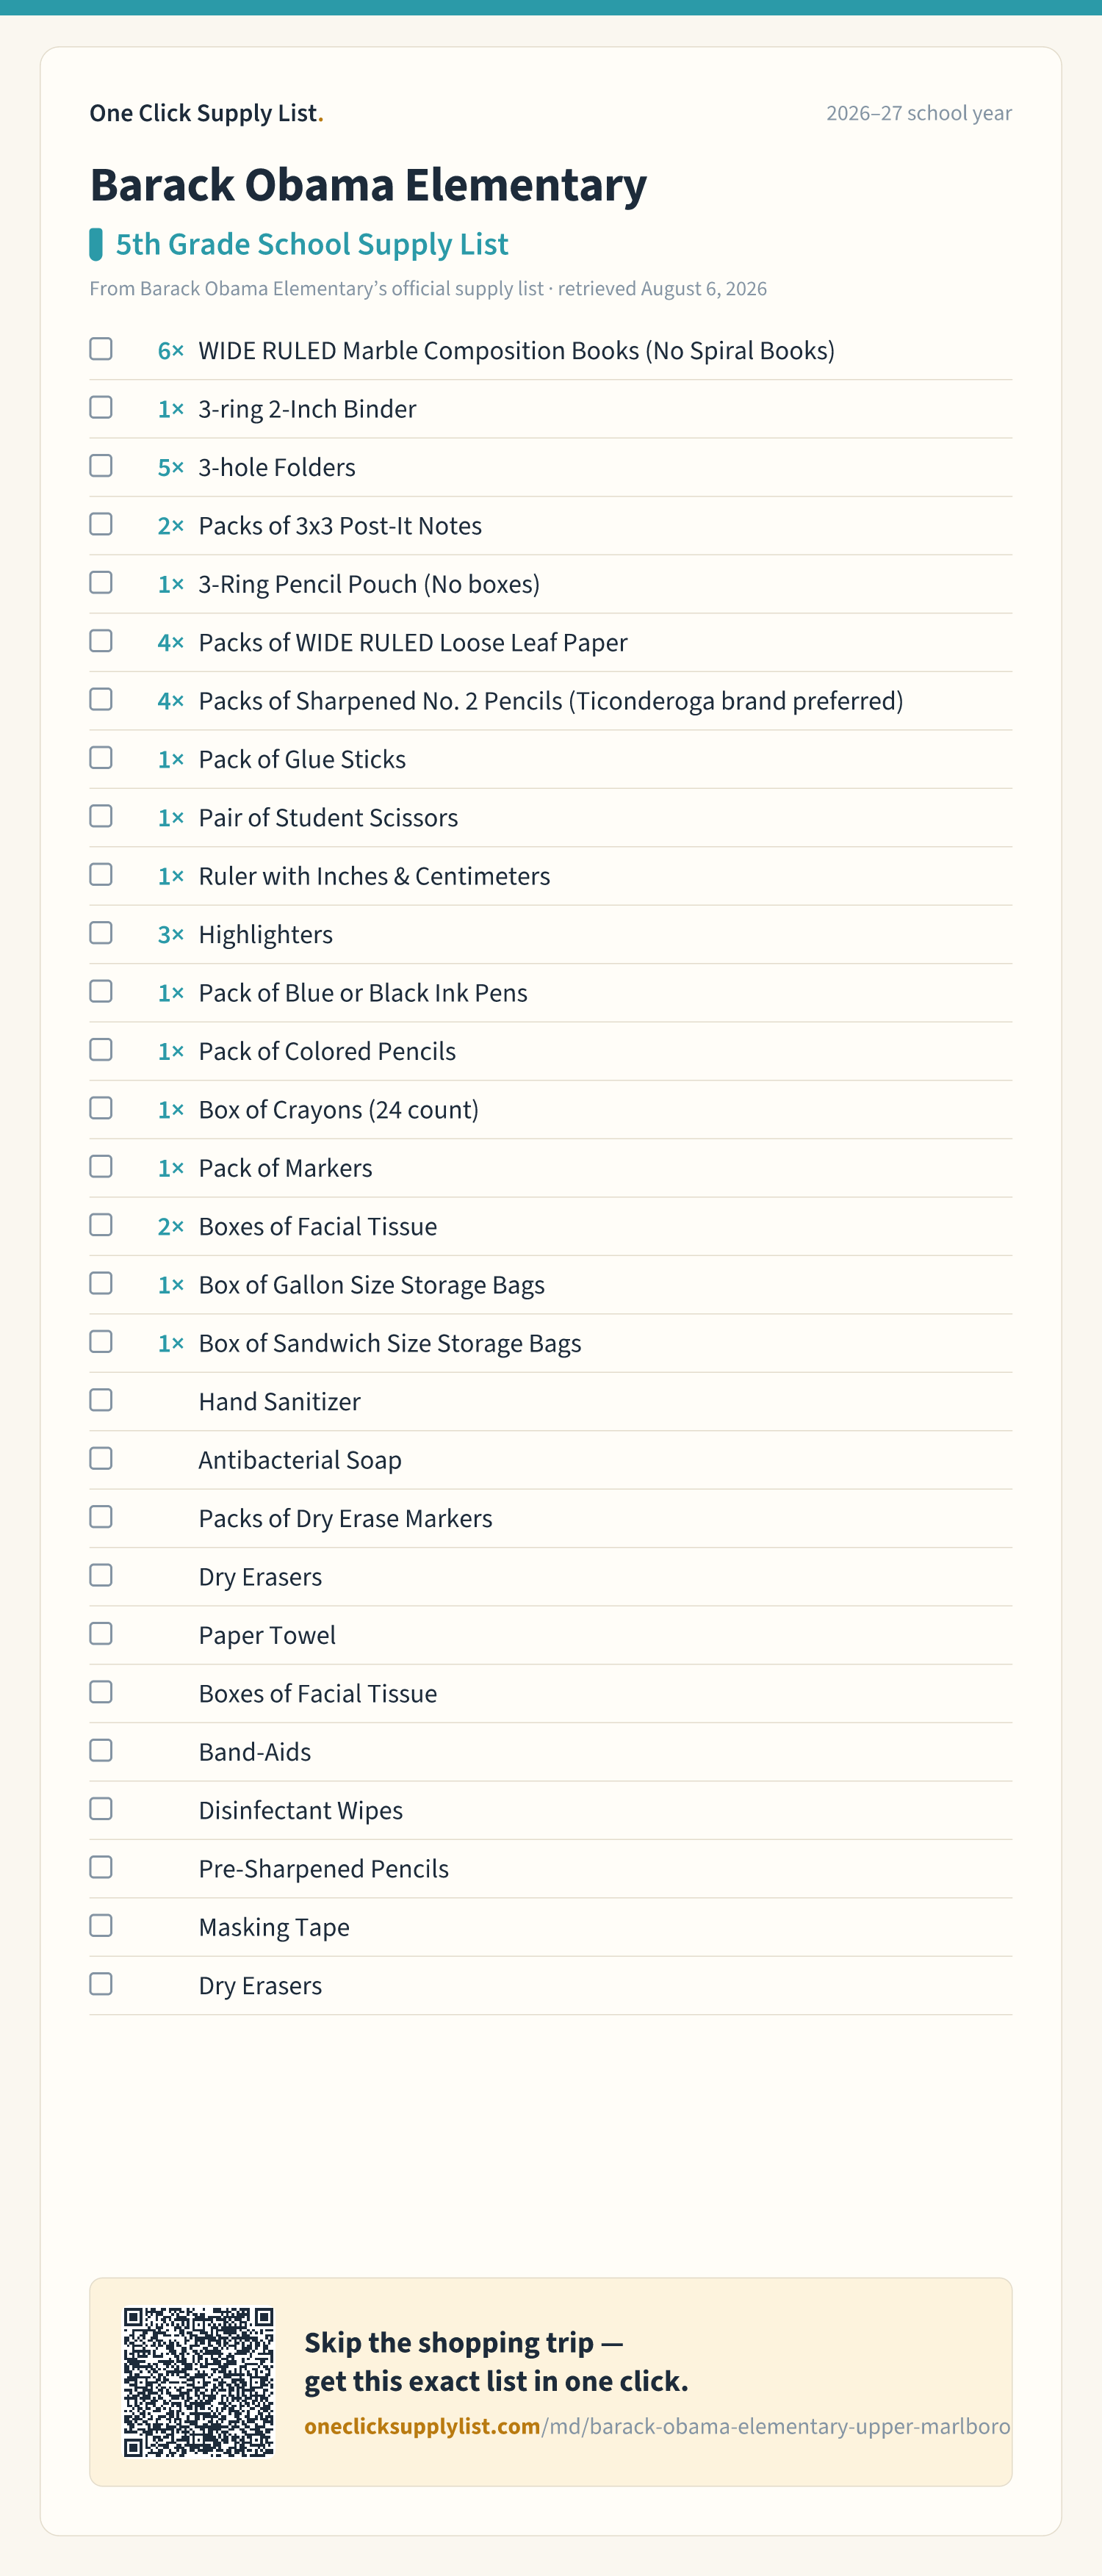Image resolution: width=1102 pixels, height=2576 pixels.
Task: Mark Packs of Dry Erase Markers checked
Action: tap(101, 1517)
